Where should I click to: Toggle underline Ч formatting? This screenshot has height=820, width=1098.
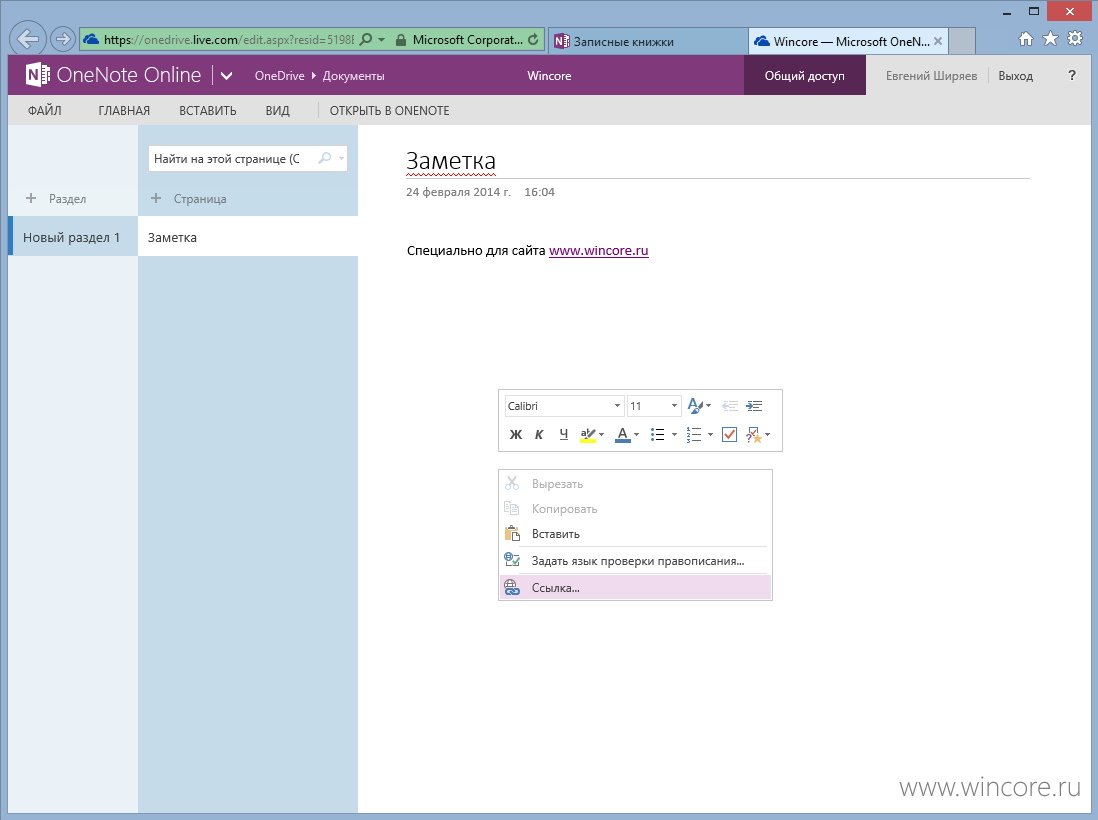pyautogui.click(x=563, y=435)
